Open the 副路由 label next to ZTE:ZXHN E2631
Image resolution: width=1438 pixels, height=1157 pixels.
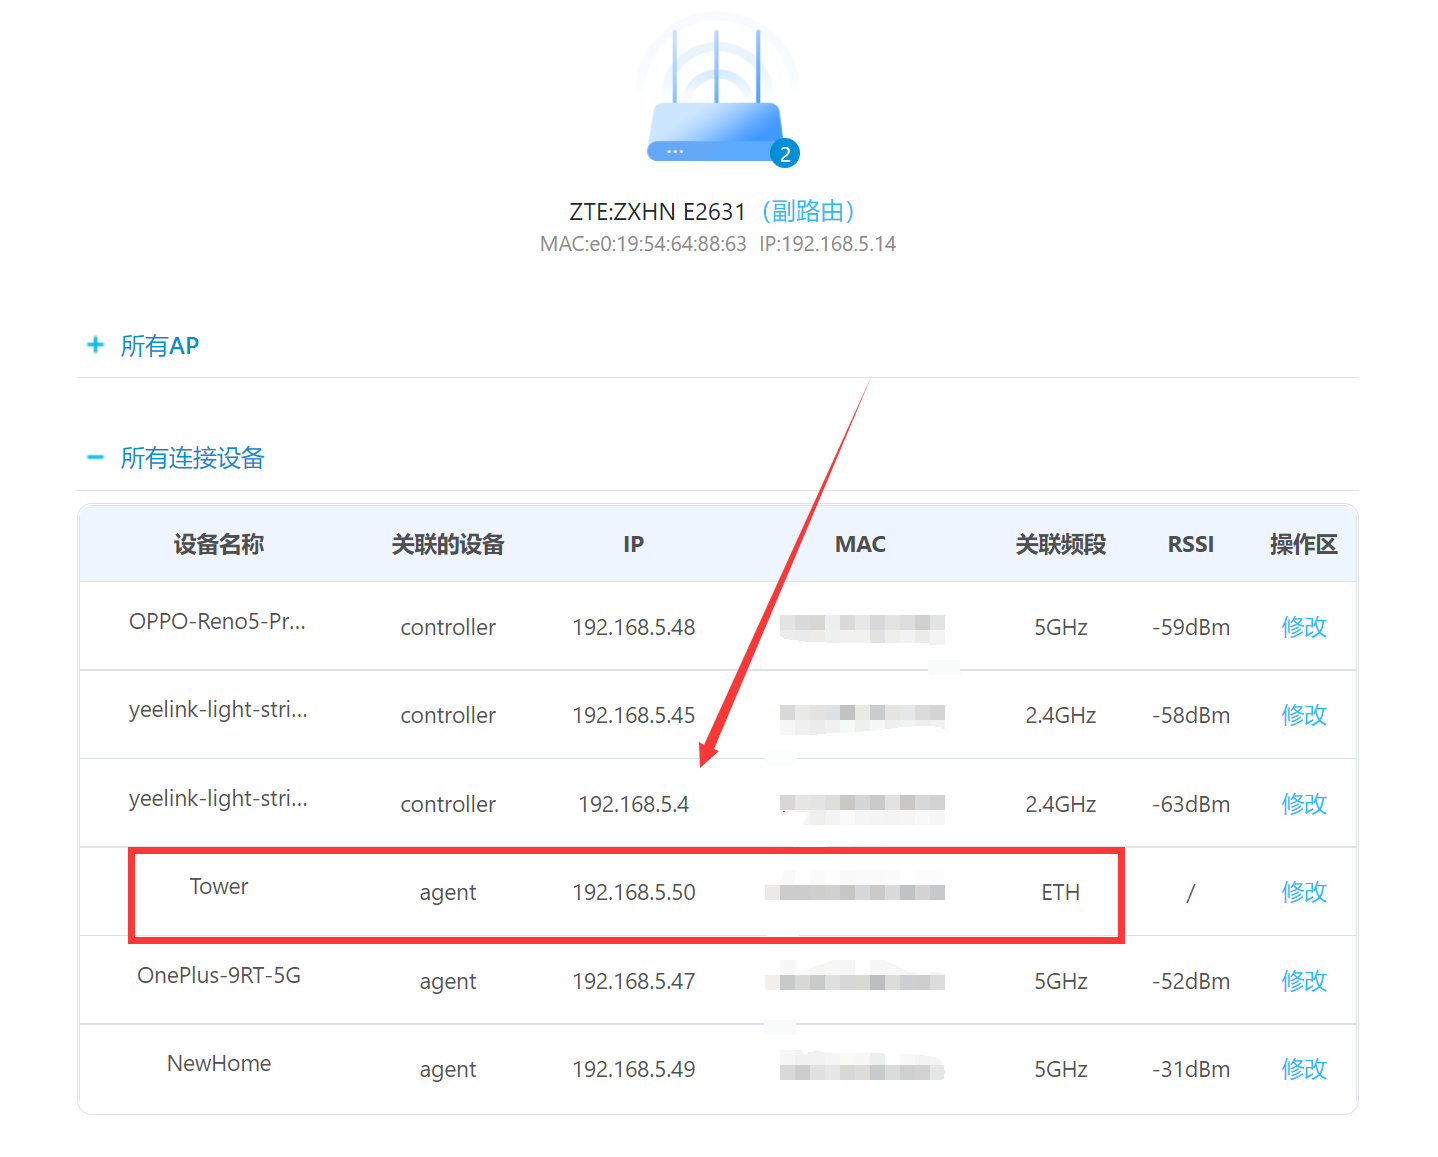tap(809, 211)
